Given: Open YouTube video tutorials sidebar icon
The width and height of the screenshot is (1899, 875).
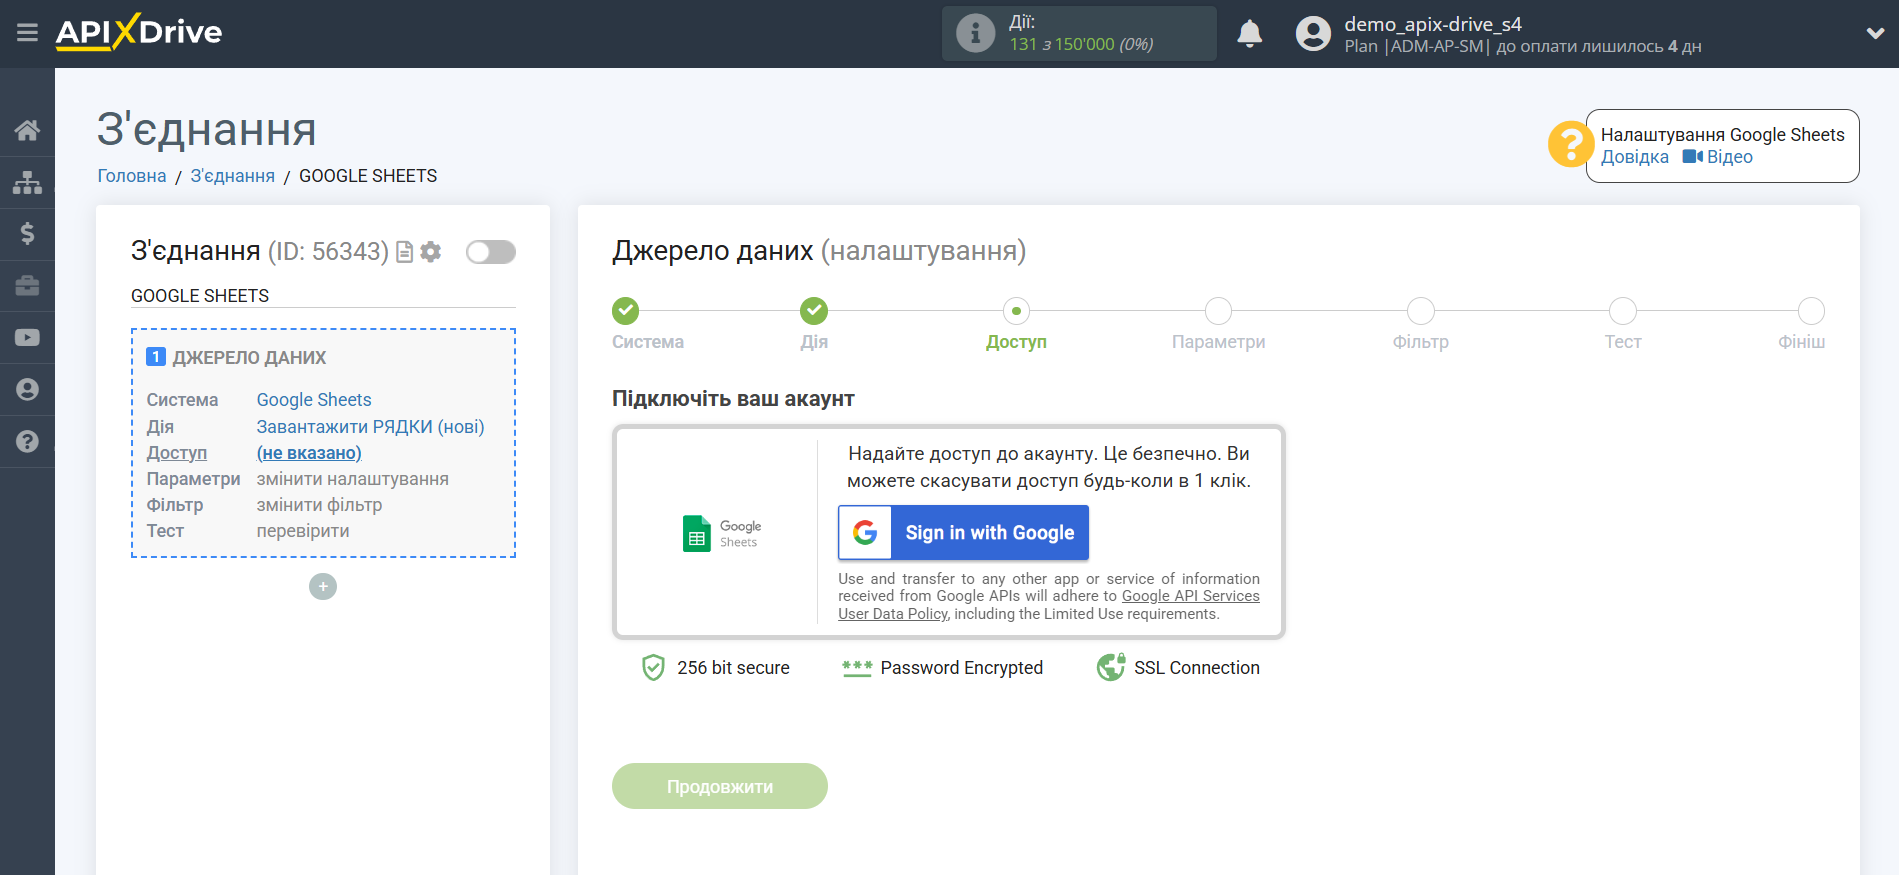Looking at the screenshot, I should point(27,338).
